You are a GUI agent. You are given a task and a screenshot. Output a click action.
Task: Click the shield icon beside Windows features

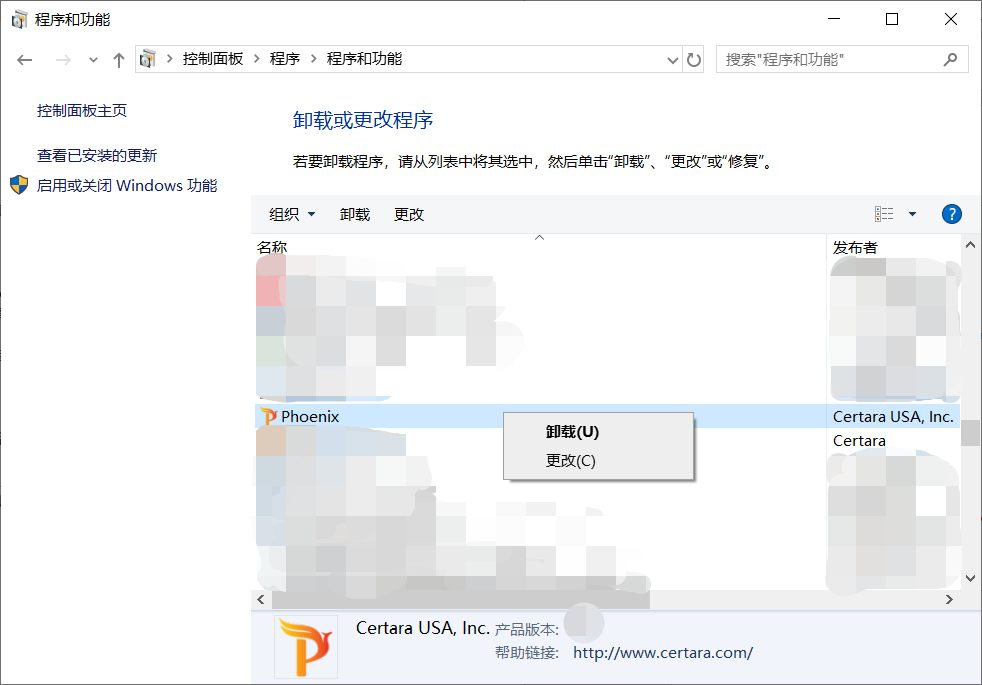click(19, 185)
